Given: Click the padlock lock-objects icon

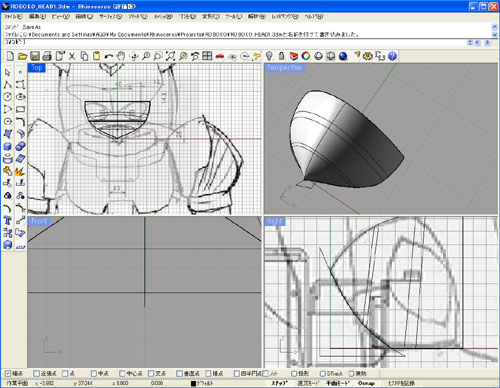Looking at the screenshot, I should [x=281, y=56].
